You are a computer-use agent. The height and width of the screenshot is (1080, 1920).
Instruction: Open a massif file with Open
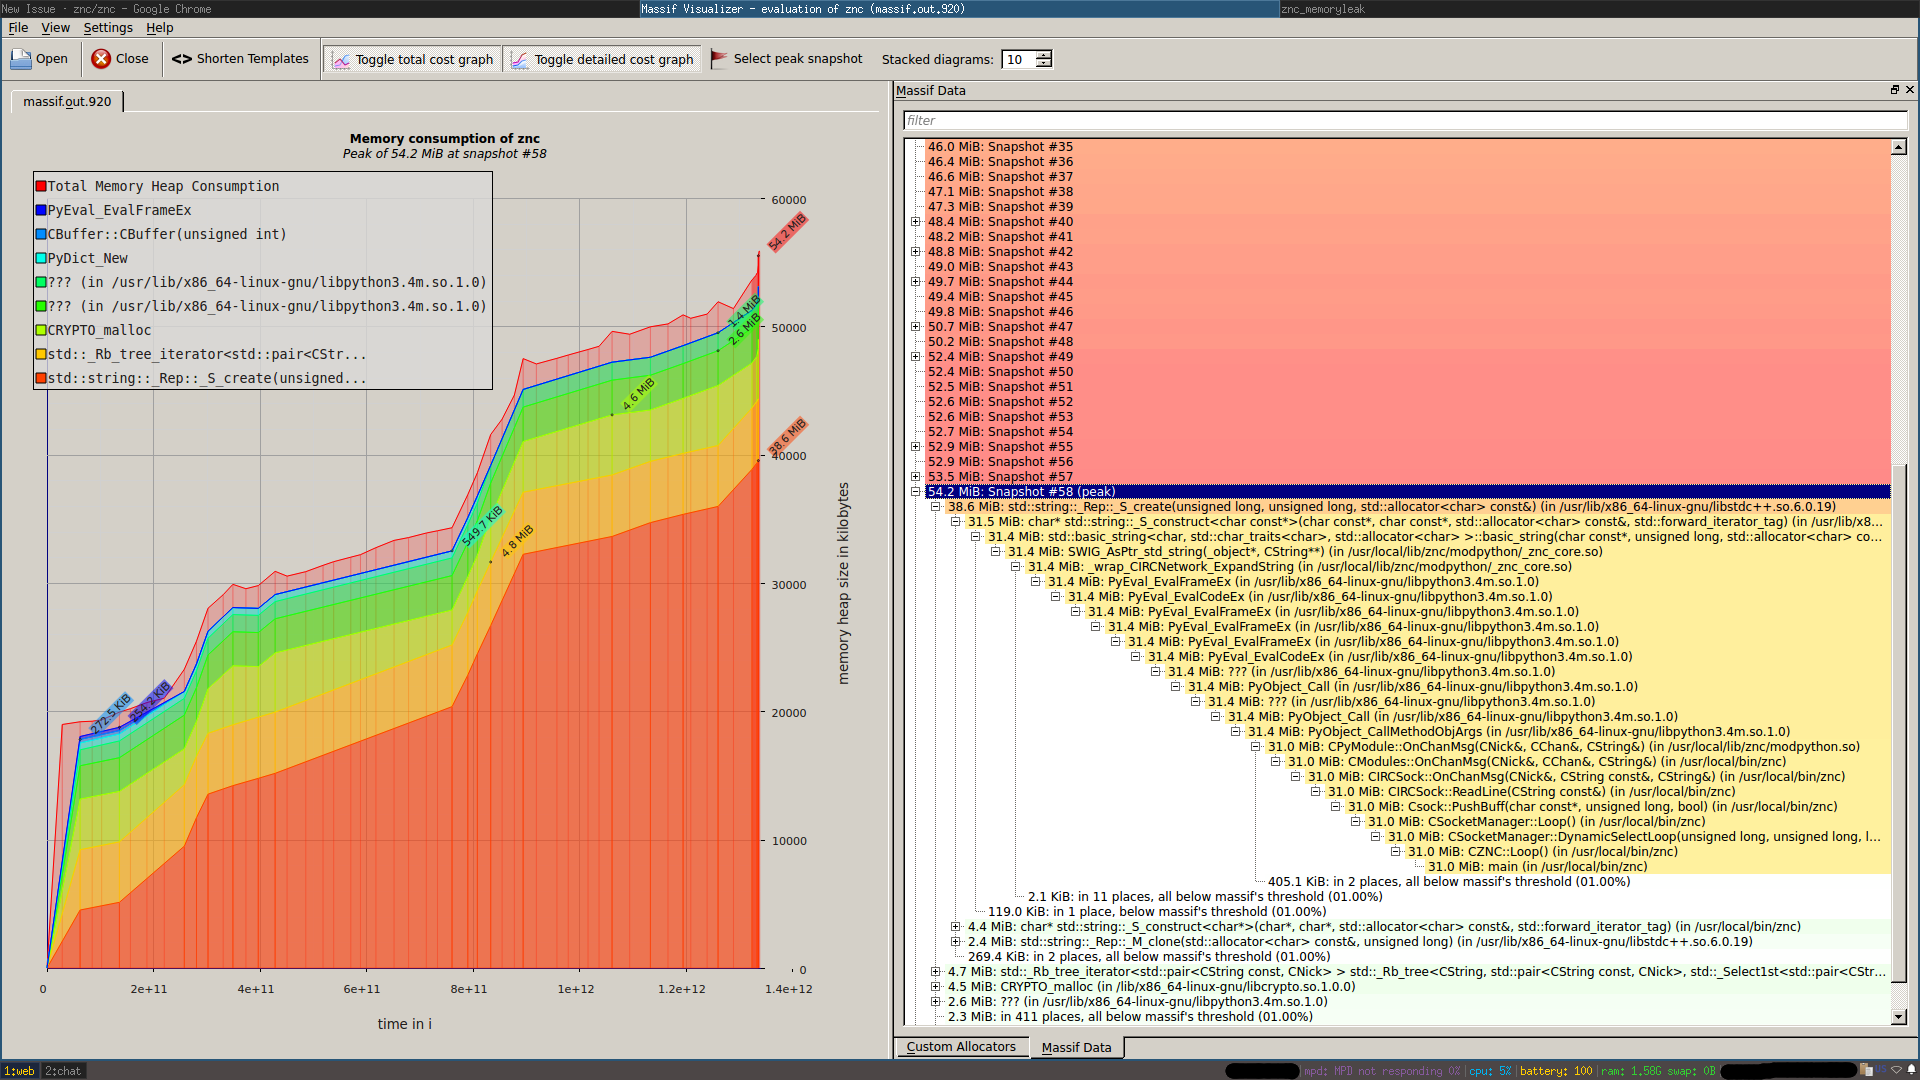click(40, 59)
